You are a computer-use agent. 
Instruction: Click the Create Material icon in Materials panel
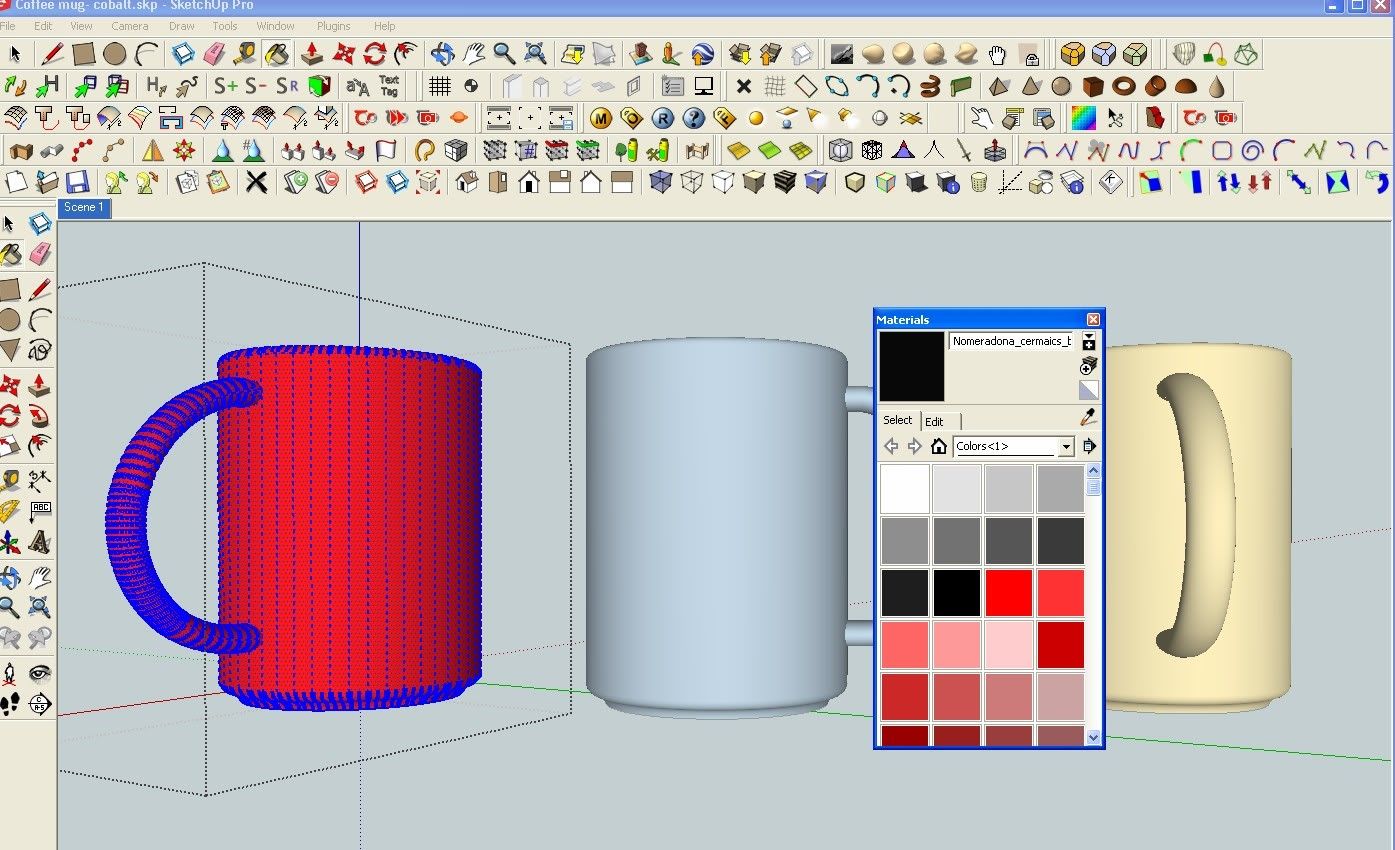coord(1089,366)
